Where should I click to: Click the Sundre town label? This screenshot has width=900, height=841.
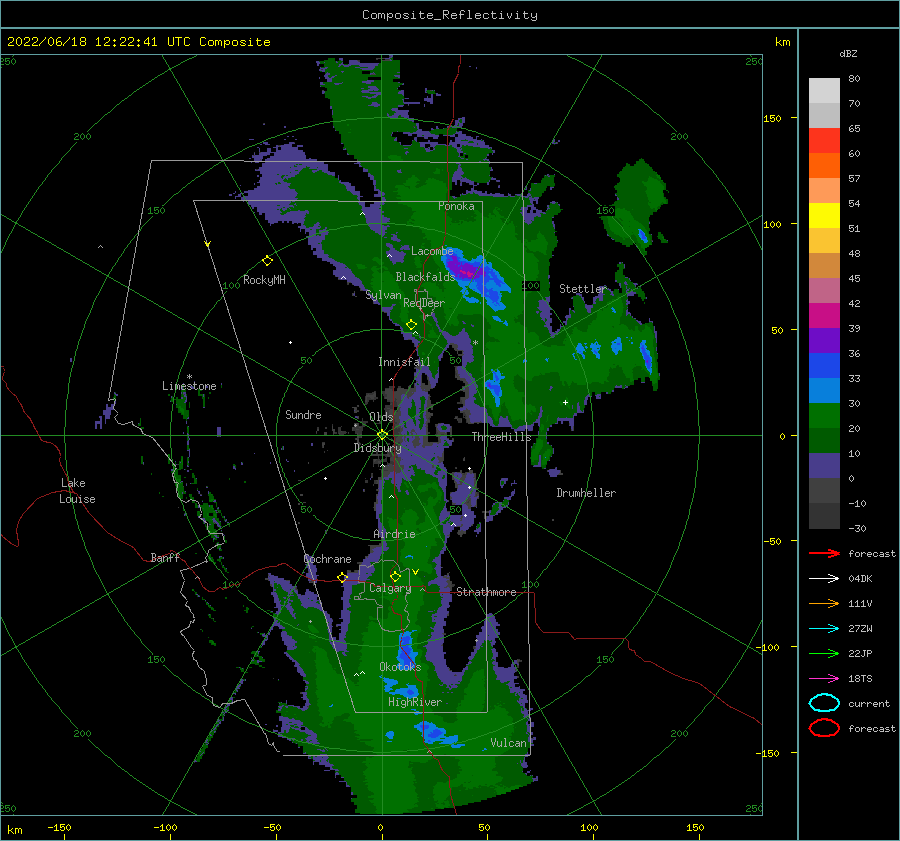click(x=303, y=414)
